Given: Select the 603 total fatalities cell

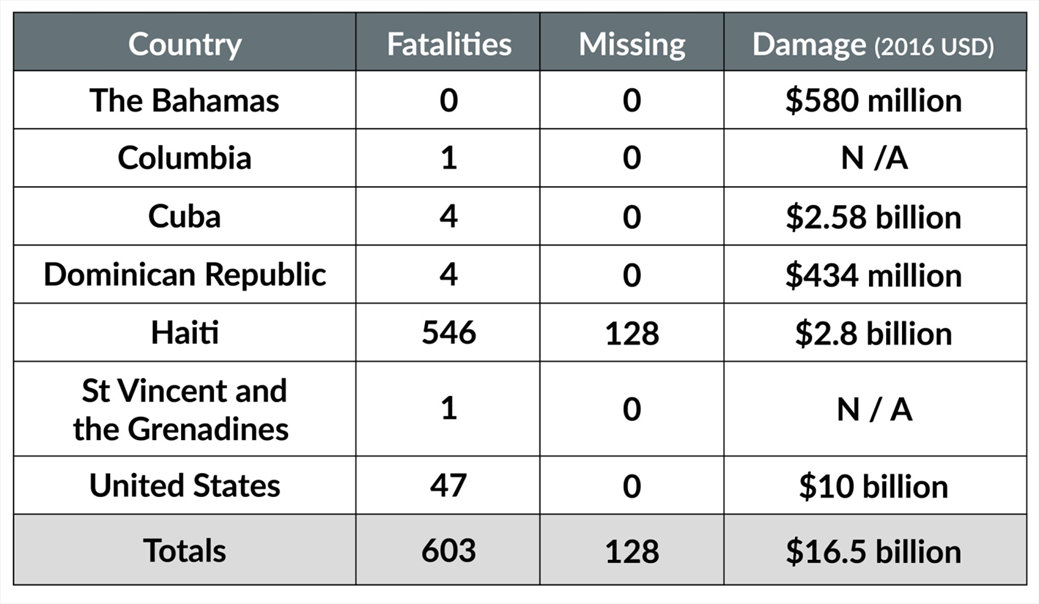Looking at the screenshot, I should tap(448, 550).
